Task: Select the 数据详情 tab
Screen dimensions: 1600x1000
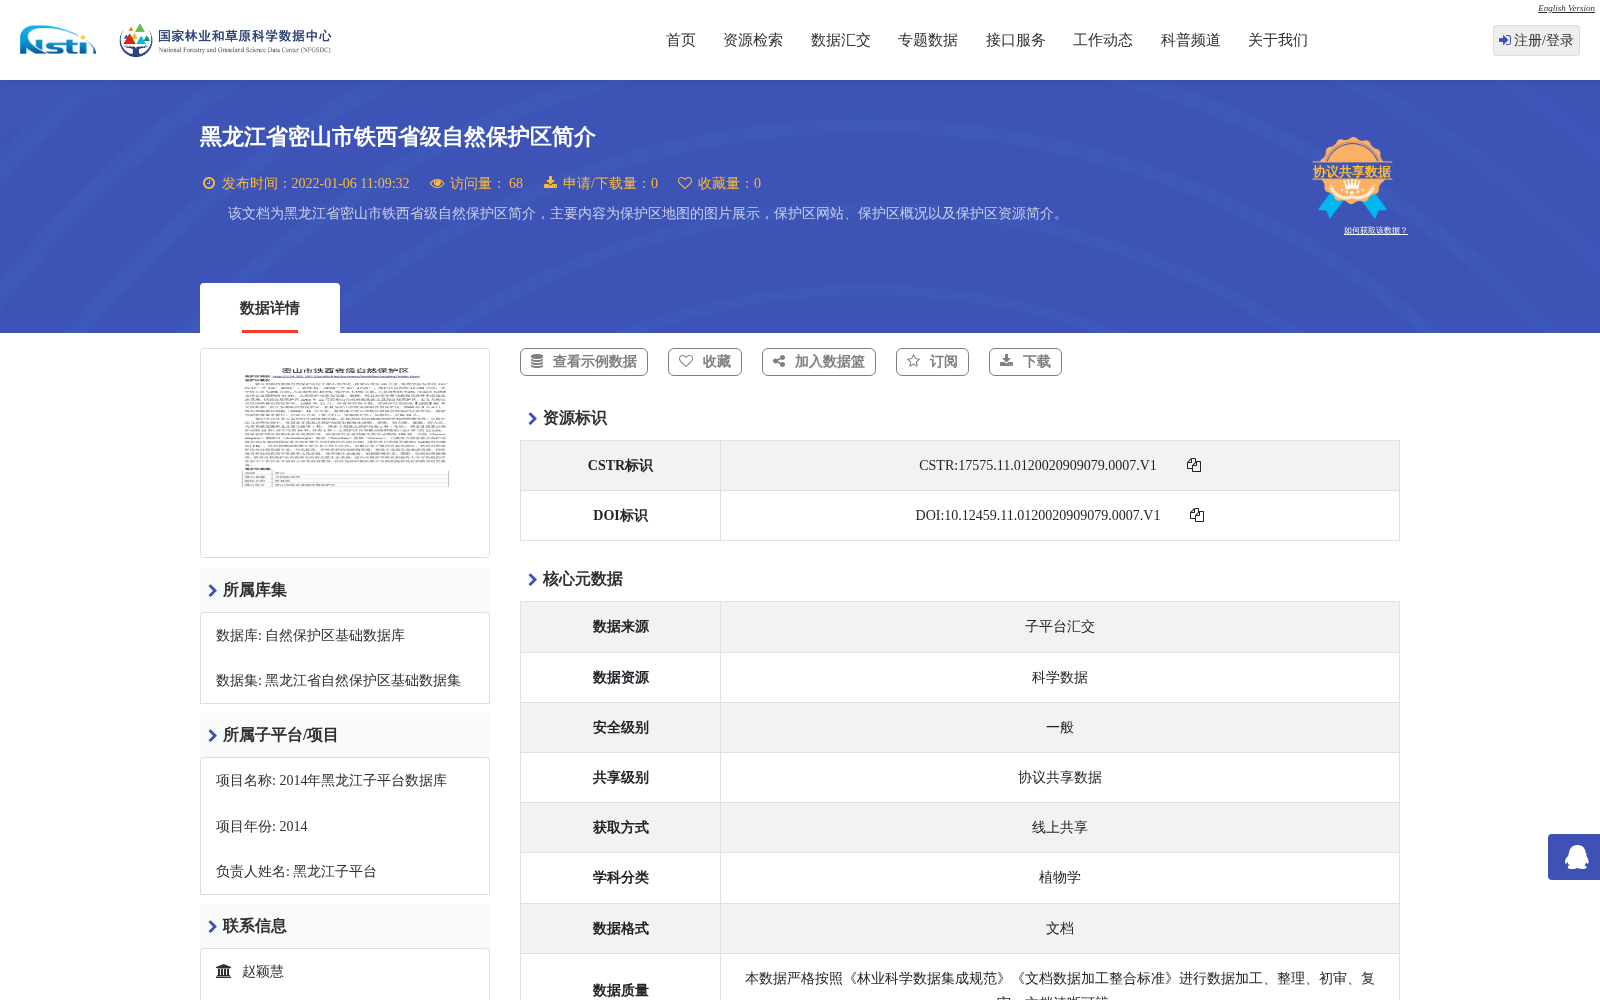Action: click(x=270, y=308)
